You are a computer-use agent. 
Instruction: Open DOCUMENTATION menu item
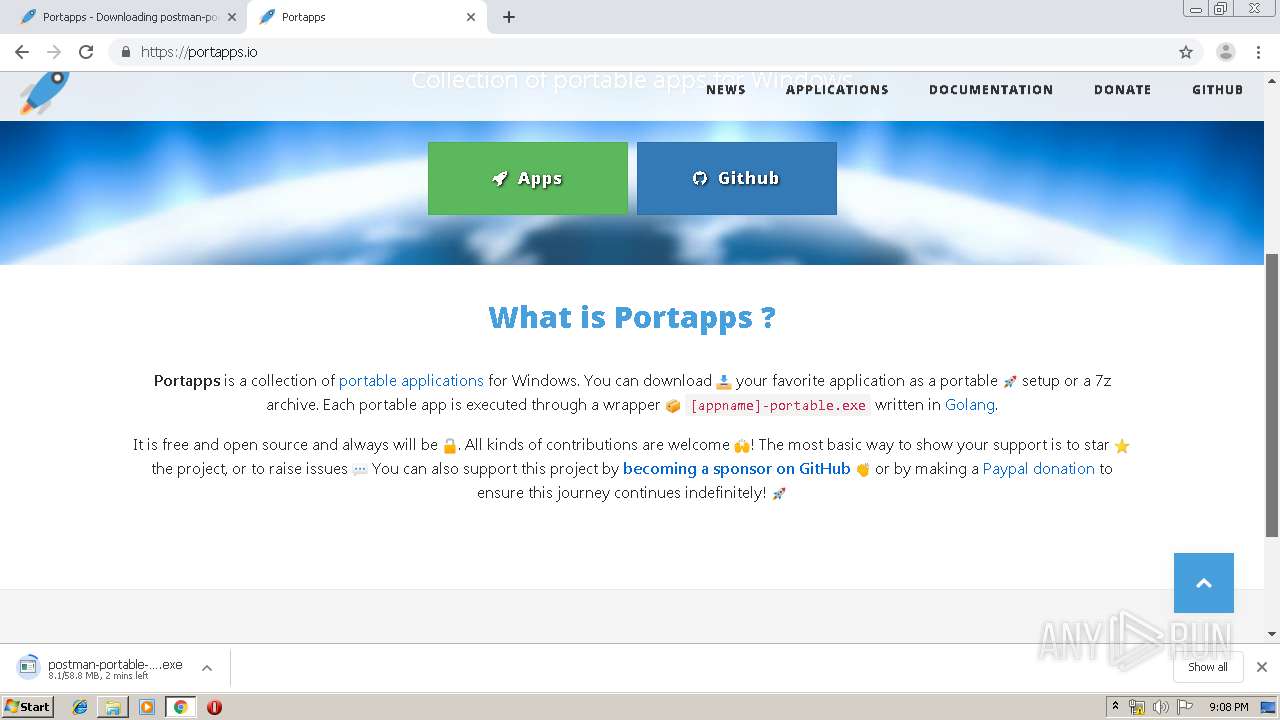(991, 90)
